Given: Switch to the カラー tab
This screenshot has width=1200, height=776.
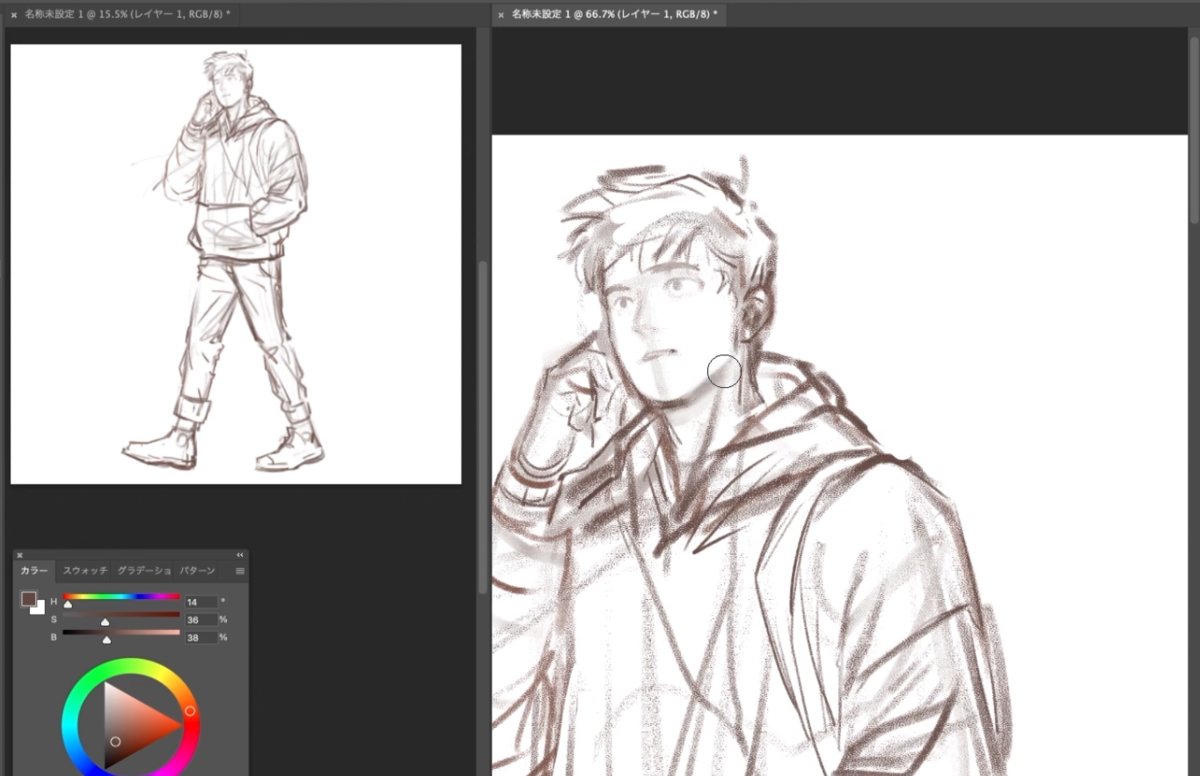Looking at the screenshot, I should click(34, 571).
